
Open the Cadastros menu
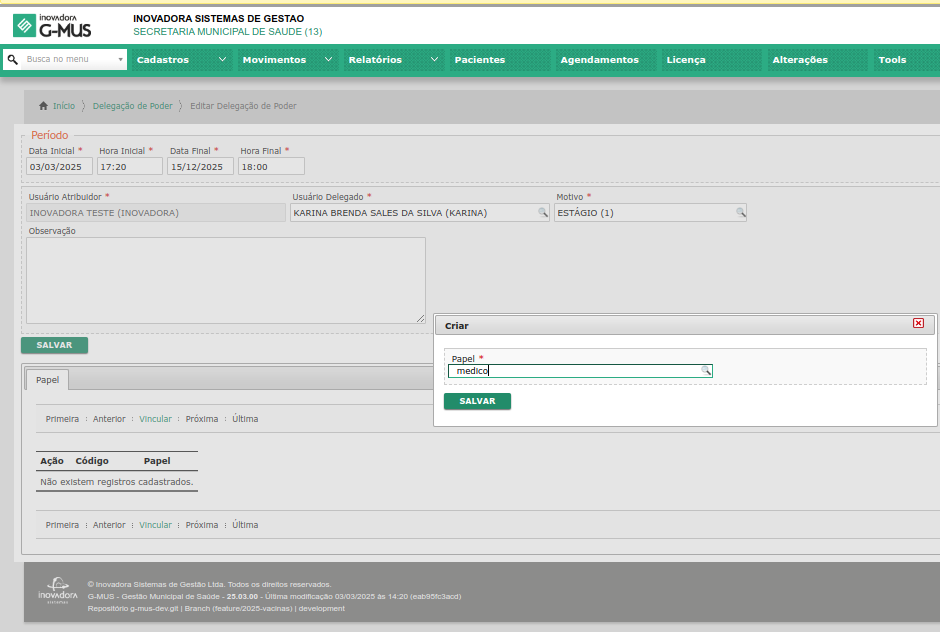pos(181,59)
